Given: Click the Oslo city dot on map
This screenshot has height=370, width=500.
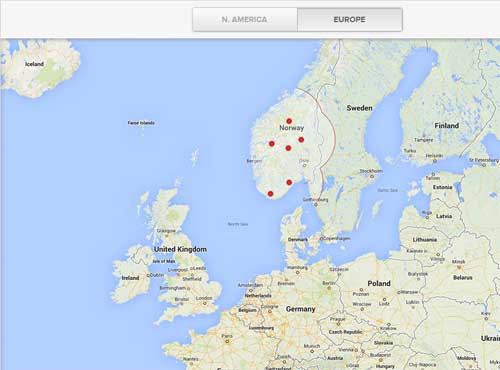Looking at the screenshot, I should 304,165.
